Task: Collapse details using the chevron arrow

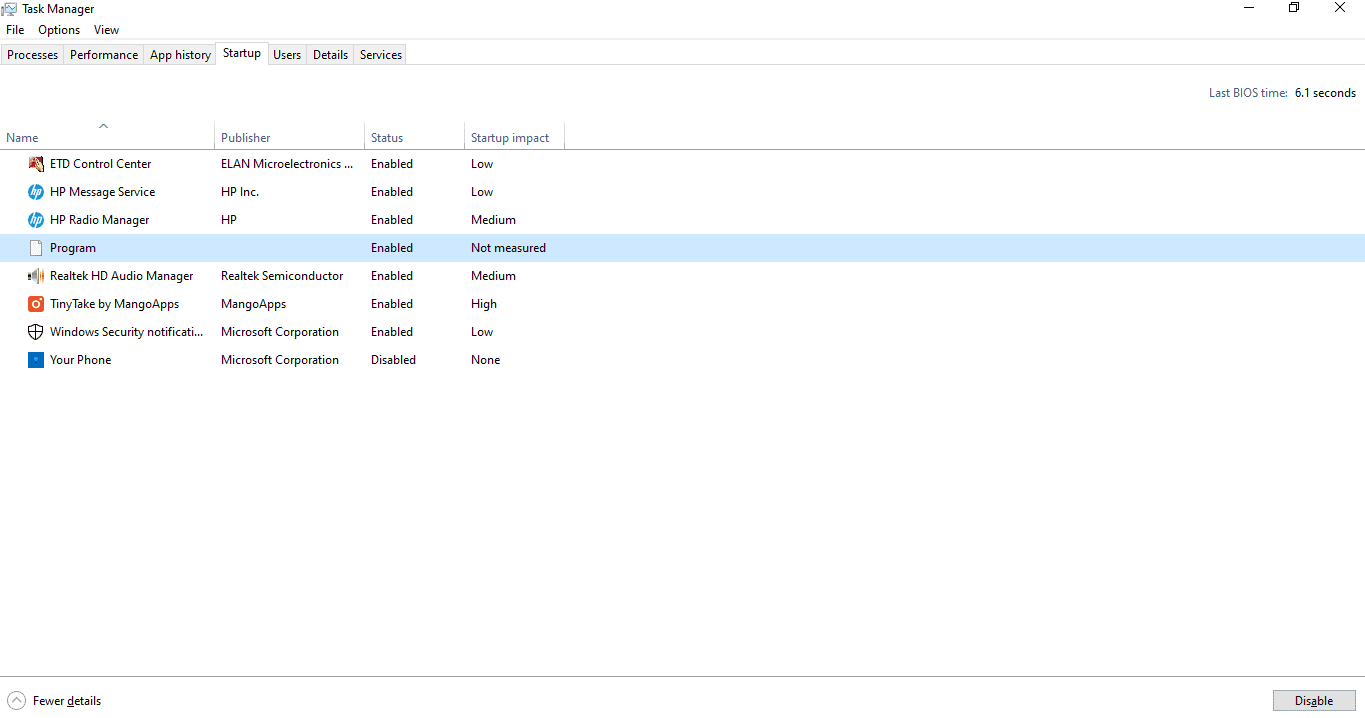Action: pyautogui.click(x=15, y=700)
